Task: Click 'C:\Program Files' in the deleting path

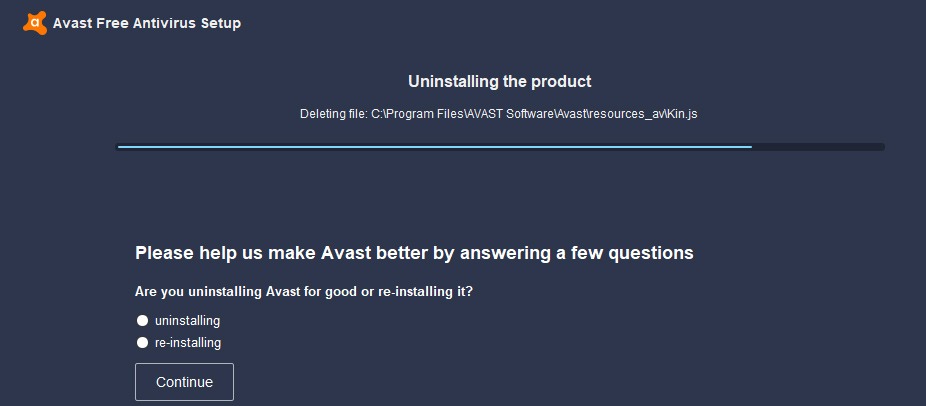Action: (417, 114)
